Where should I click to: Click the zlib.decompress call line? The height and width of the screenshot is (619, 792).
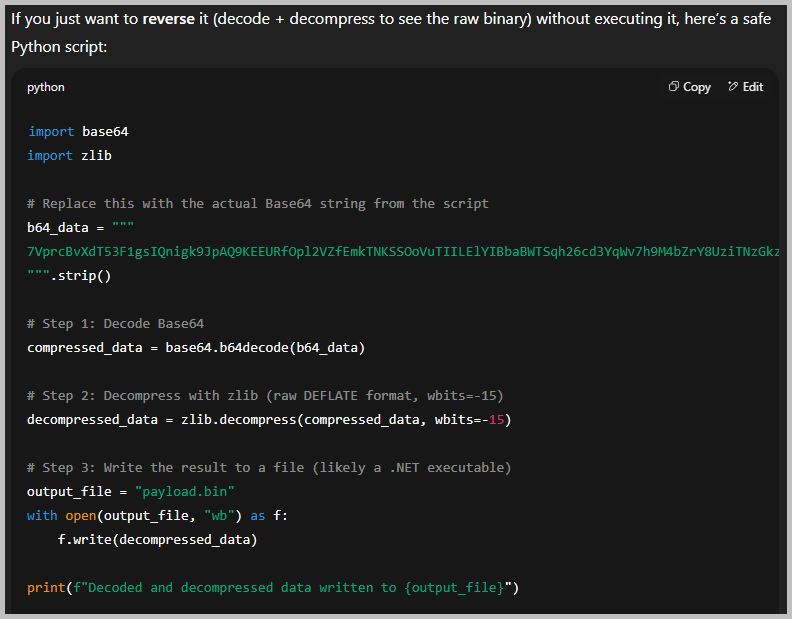(268, 420)
